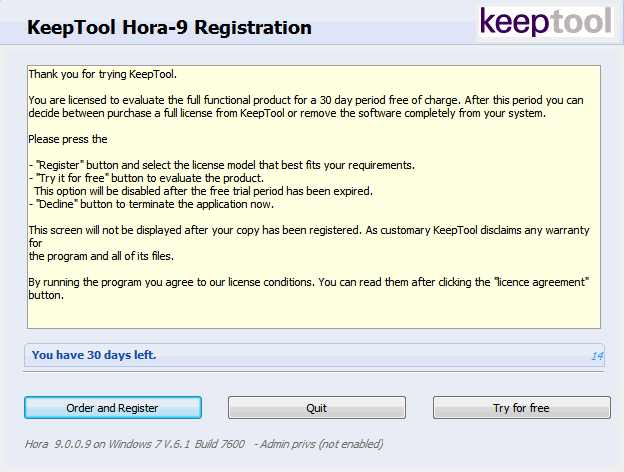
Task: Click the "By running the program you agree" sentence
Action: pos(308,289)
